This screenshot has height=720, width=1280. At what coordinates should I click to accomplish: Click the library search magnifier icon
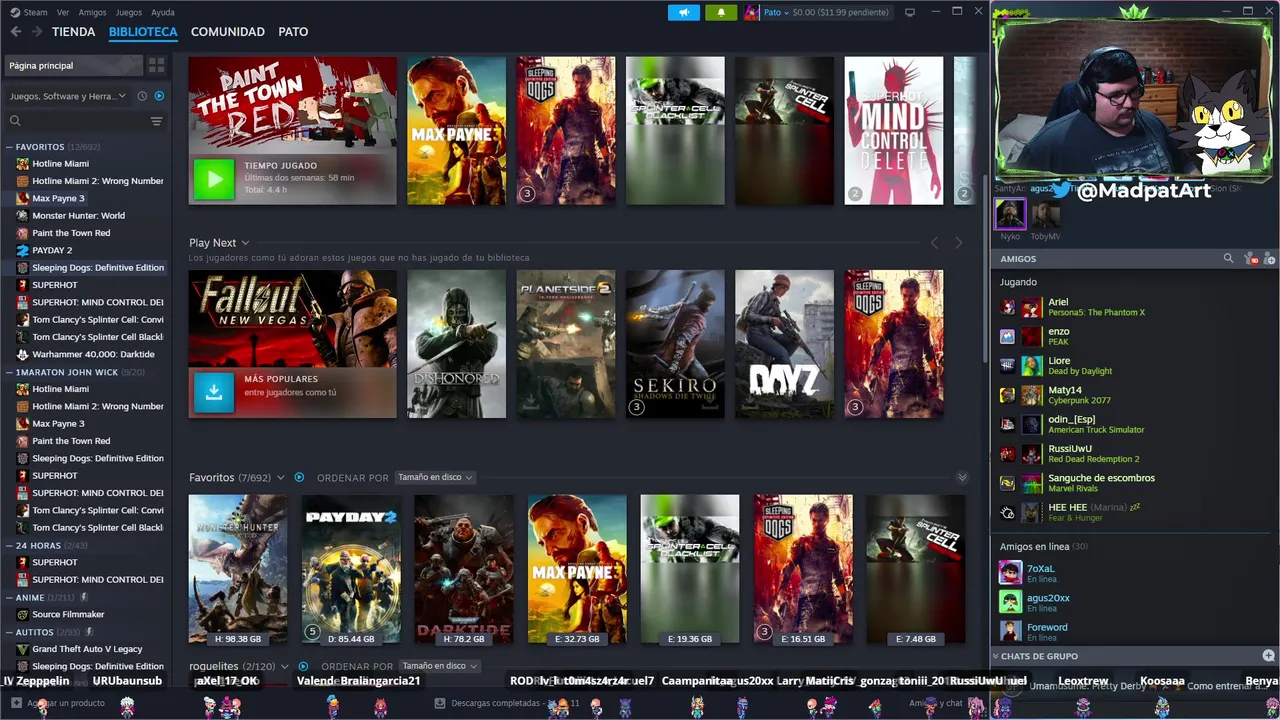(15, 121)
